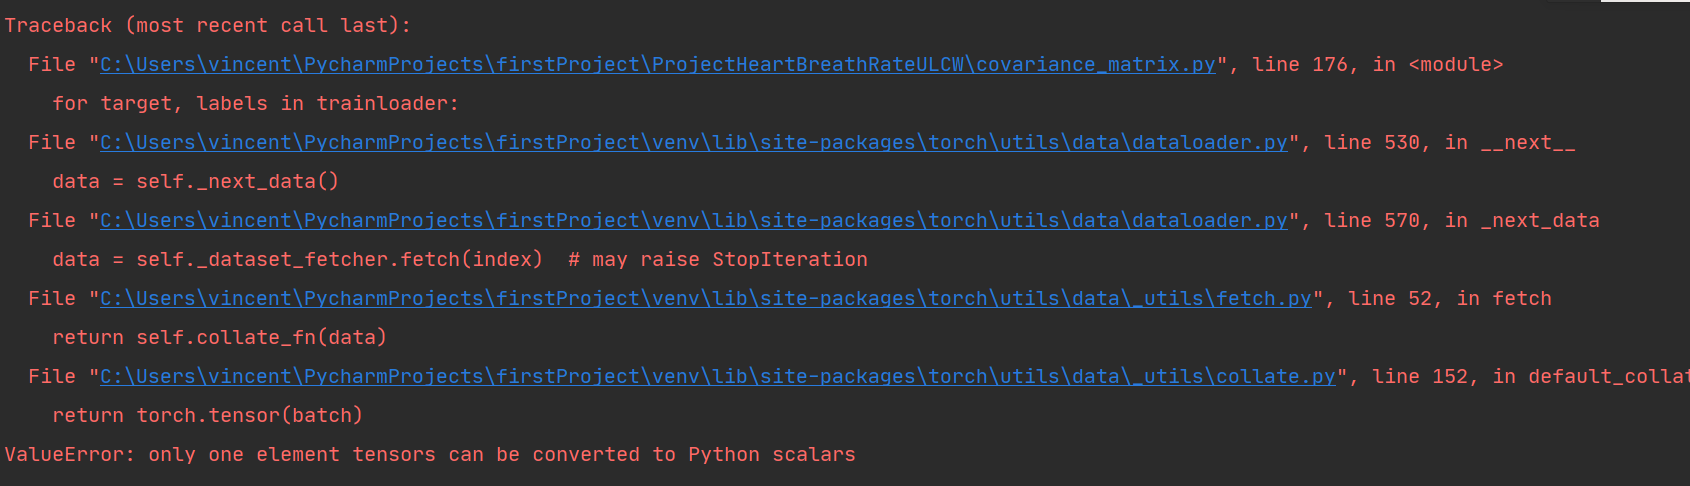
Task: Open the fetch.py file link
Action: (705, 299)
